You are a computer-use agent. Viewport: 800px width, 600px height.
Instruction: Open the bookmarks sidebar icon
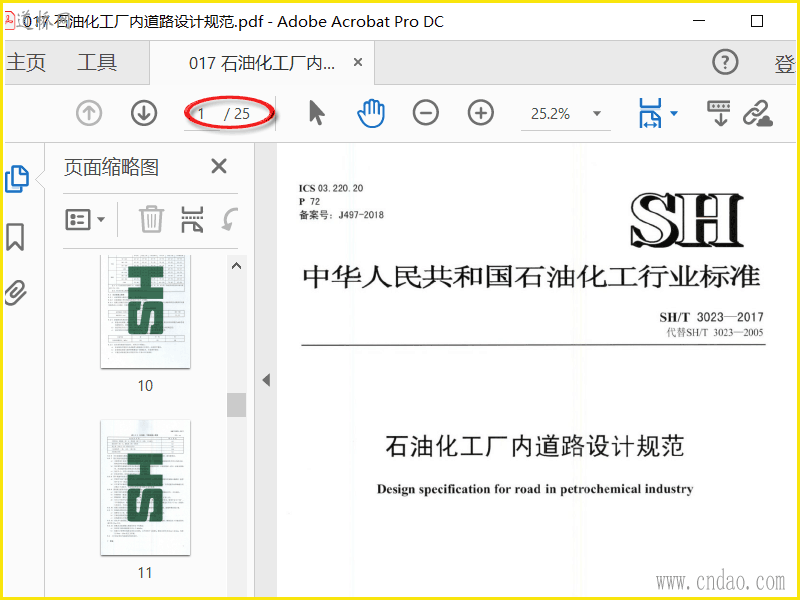pyautogui.click(x=15, y=237)
